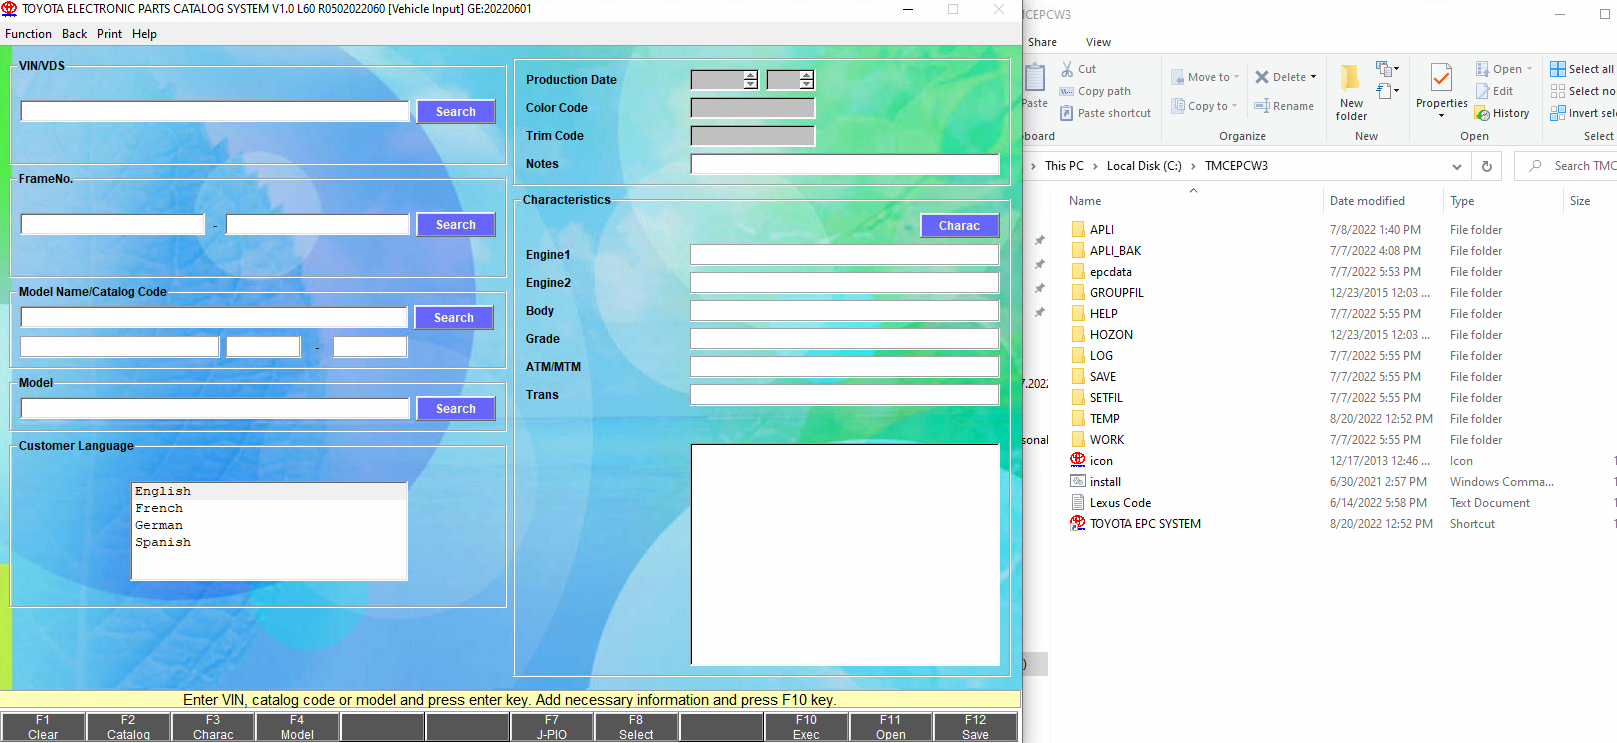
Task: Click Search button next to VIN/VDS field
Action: (x=455, y=112)
